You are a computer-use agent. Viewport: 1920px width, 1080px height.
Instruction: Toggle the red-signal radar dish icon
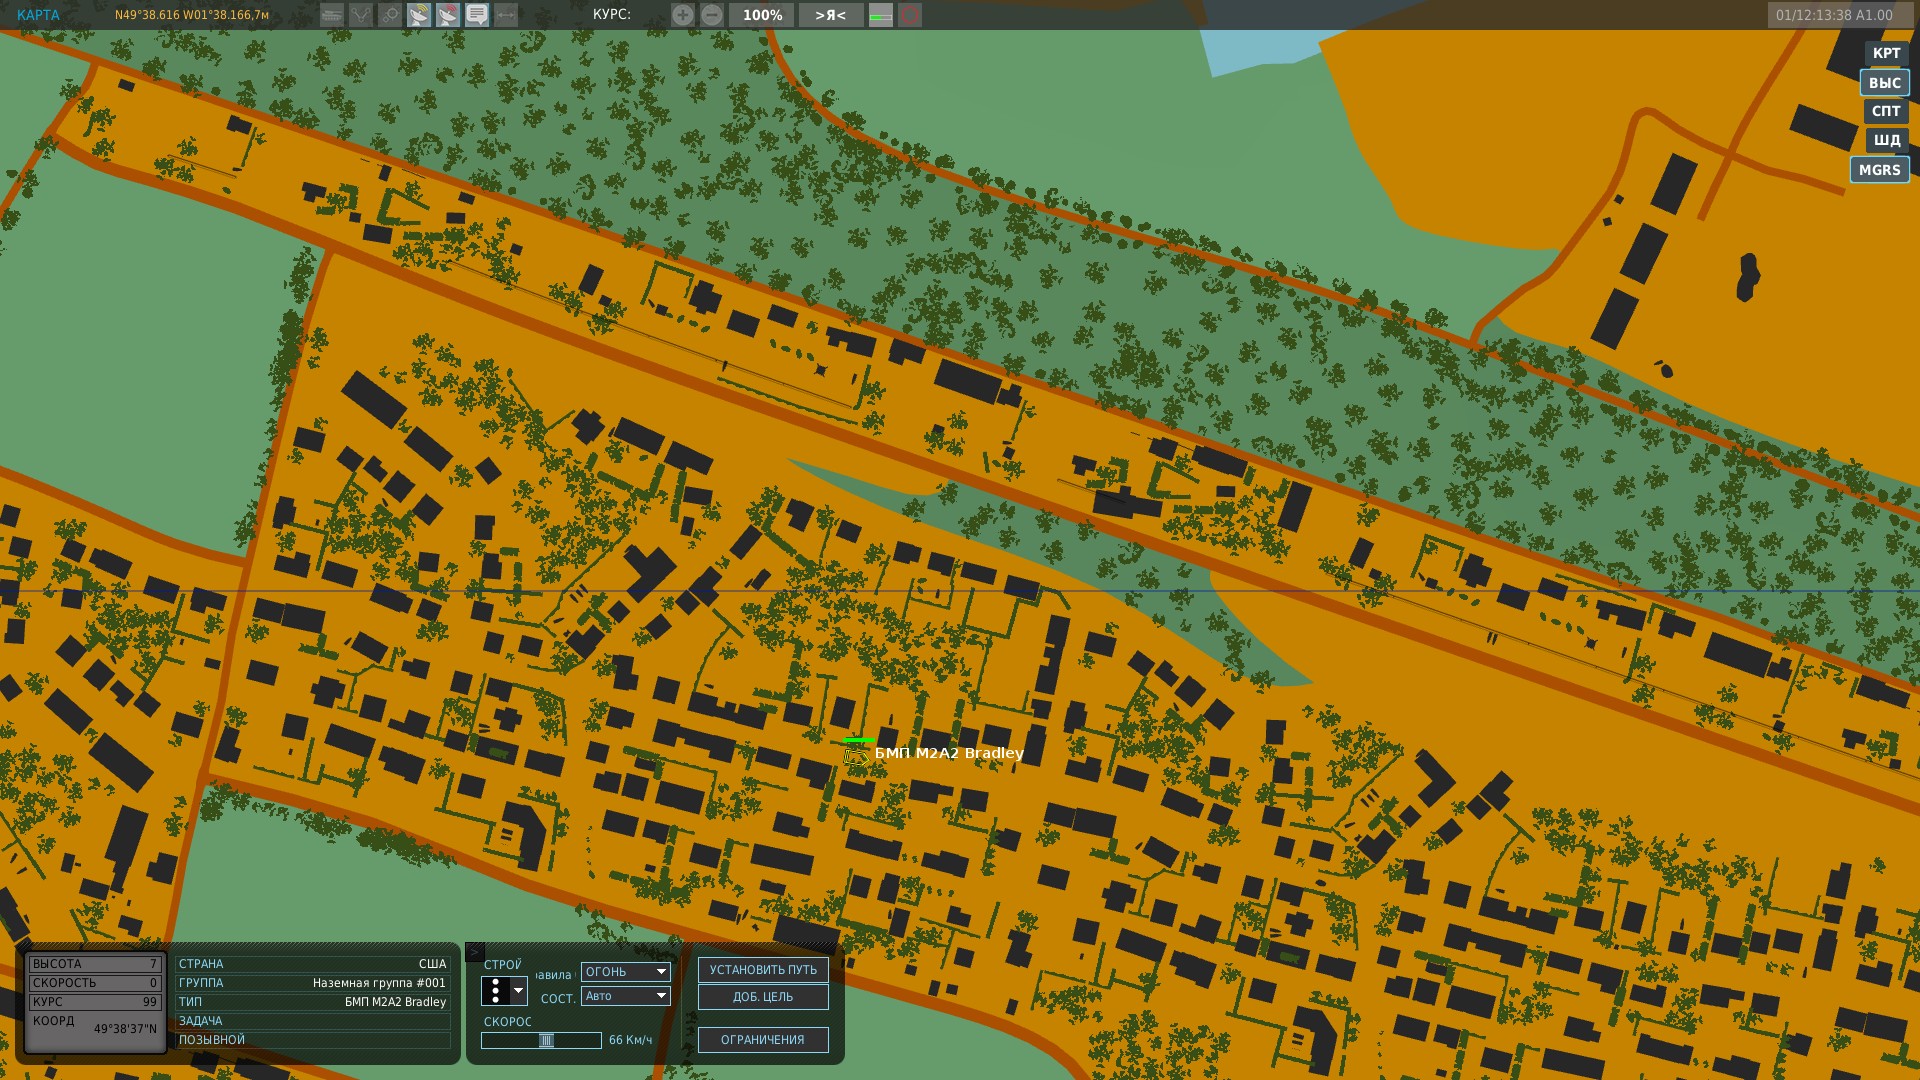tap(448, 15)
